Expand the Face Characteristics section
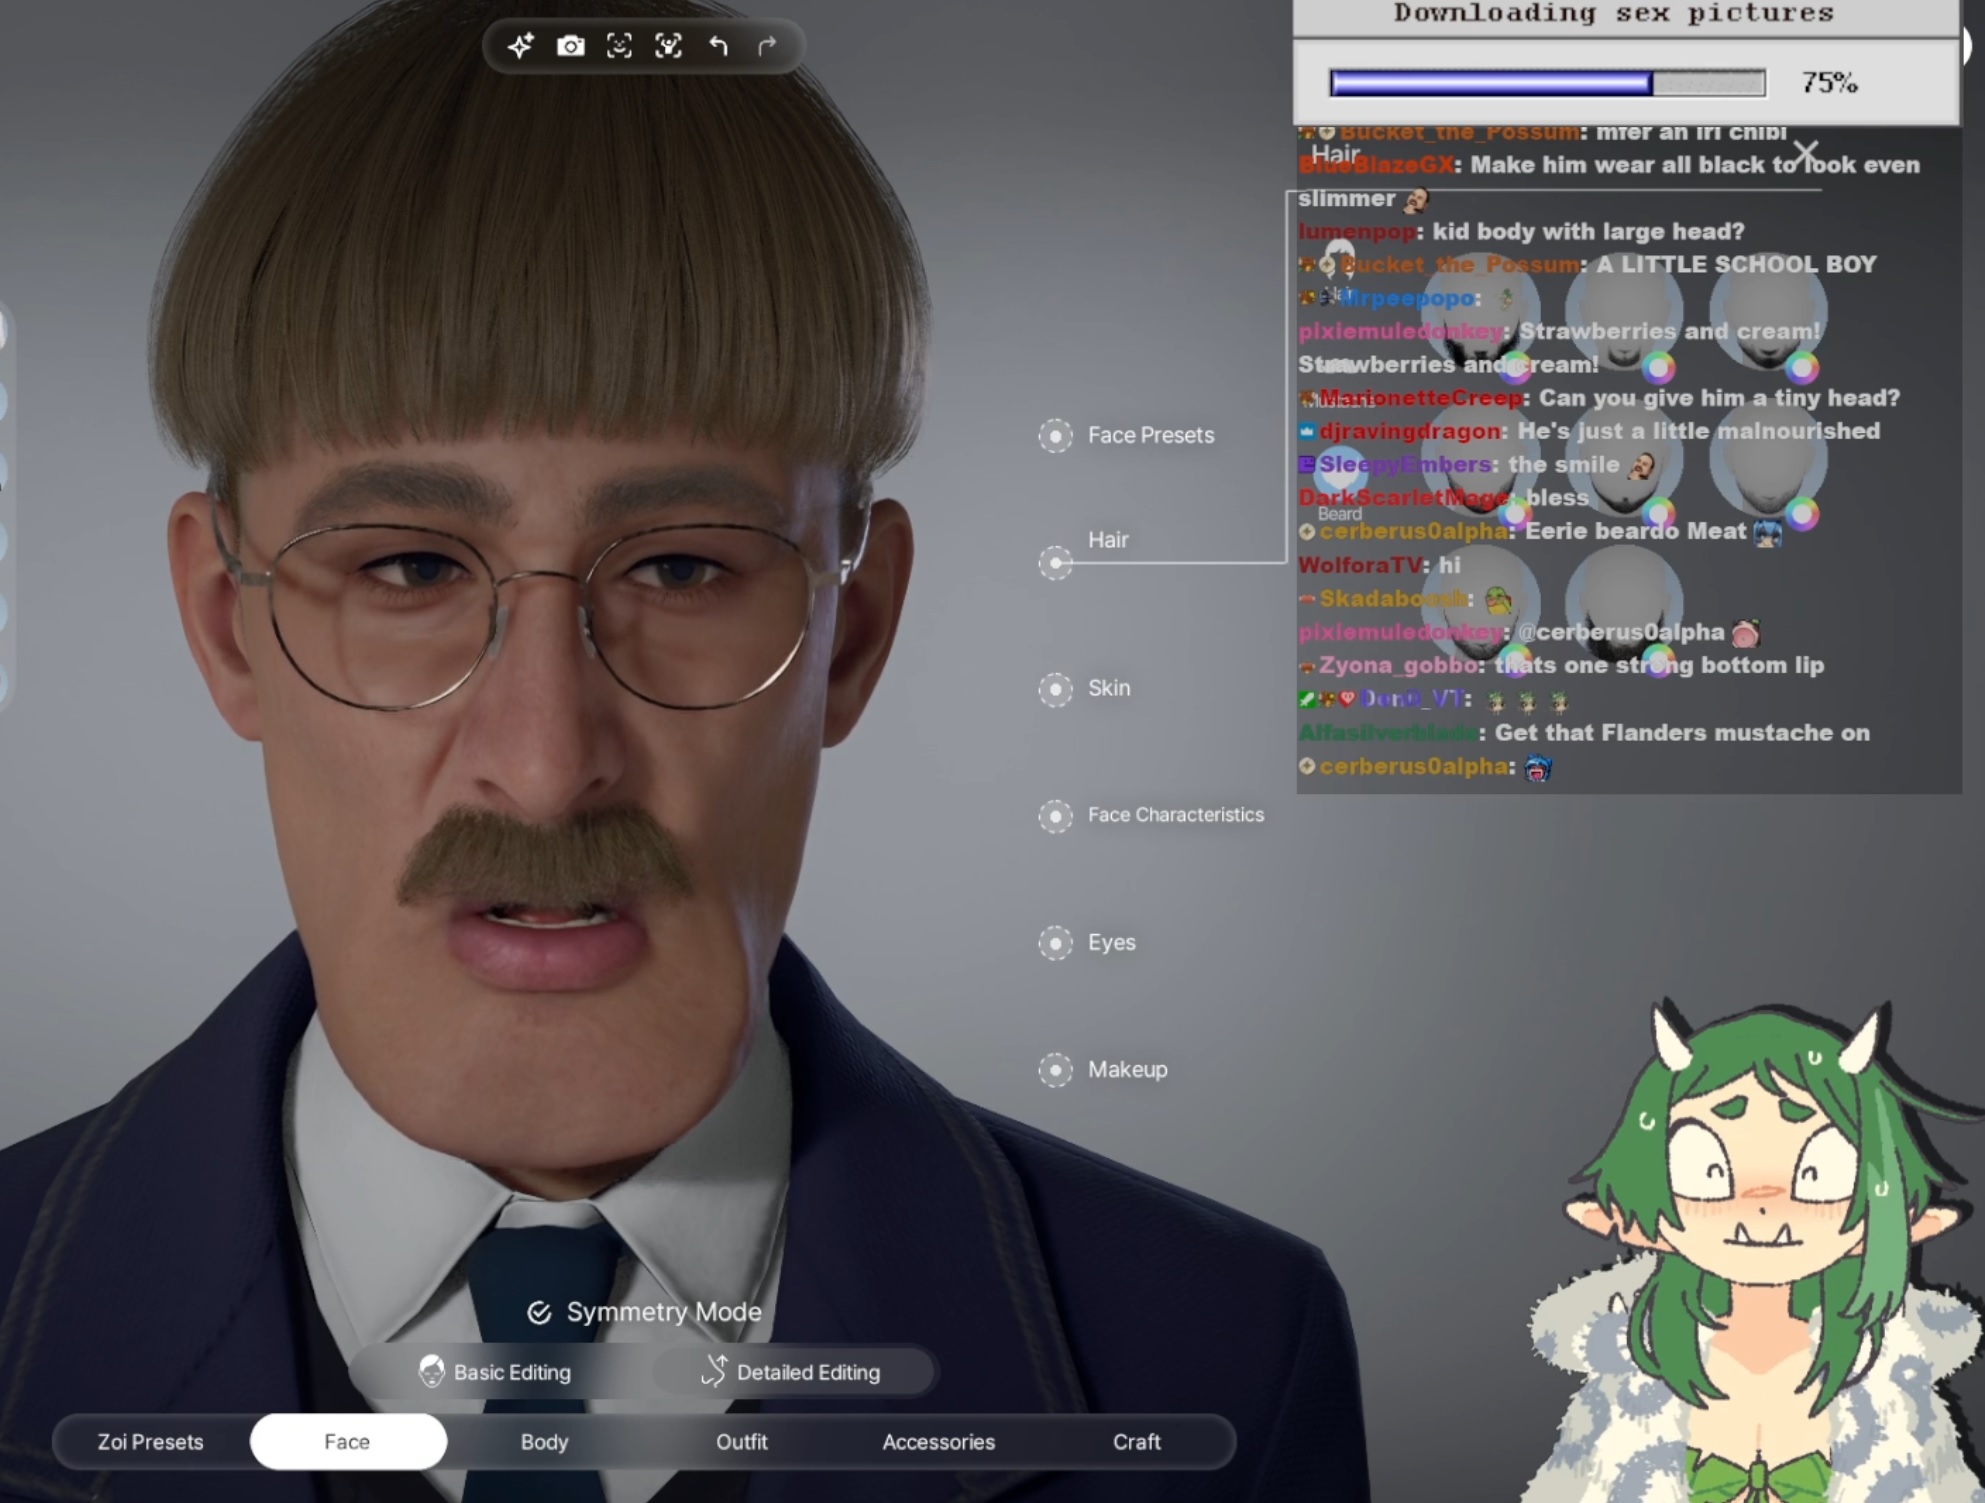This screenshot has height=1503, width=1985. tap(1055, 816)
